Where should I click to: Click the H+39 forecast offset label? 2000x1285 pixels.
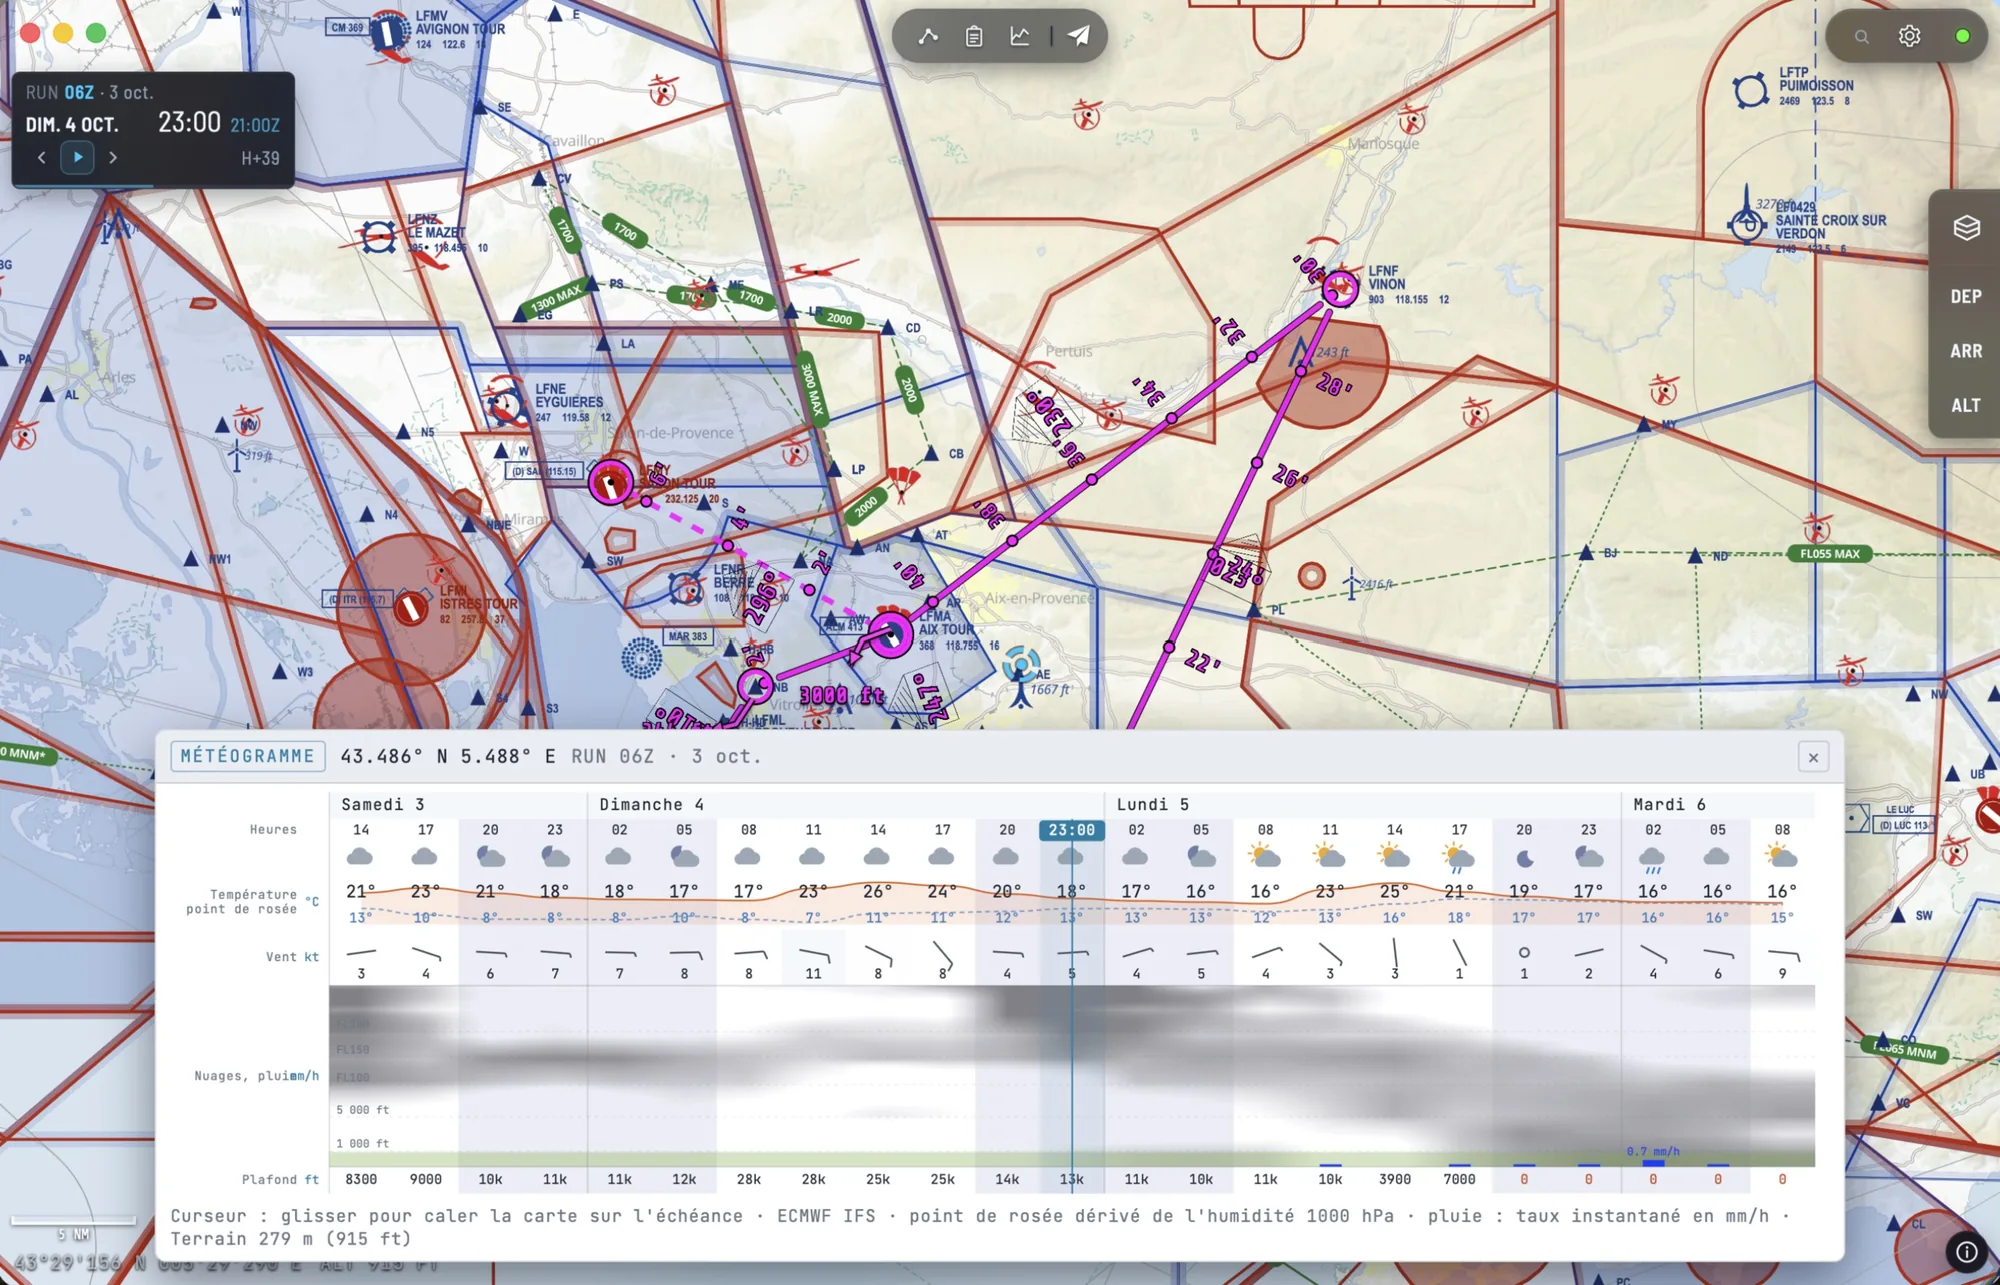pyautogui.click(x=260, y=158)
